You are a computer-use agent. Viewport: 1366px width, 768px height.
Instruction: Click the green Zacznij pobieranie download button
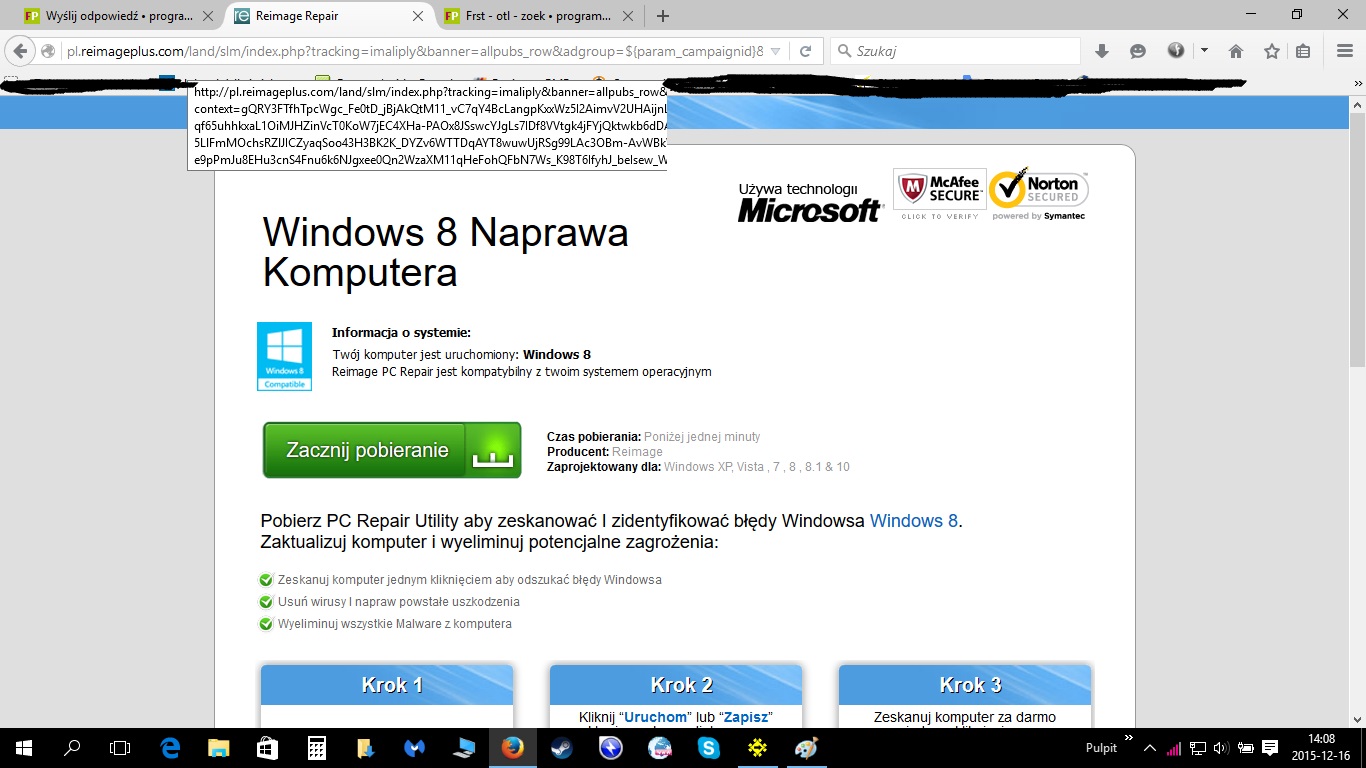point(391,450)
